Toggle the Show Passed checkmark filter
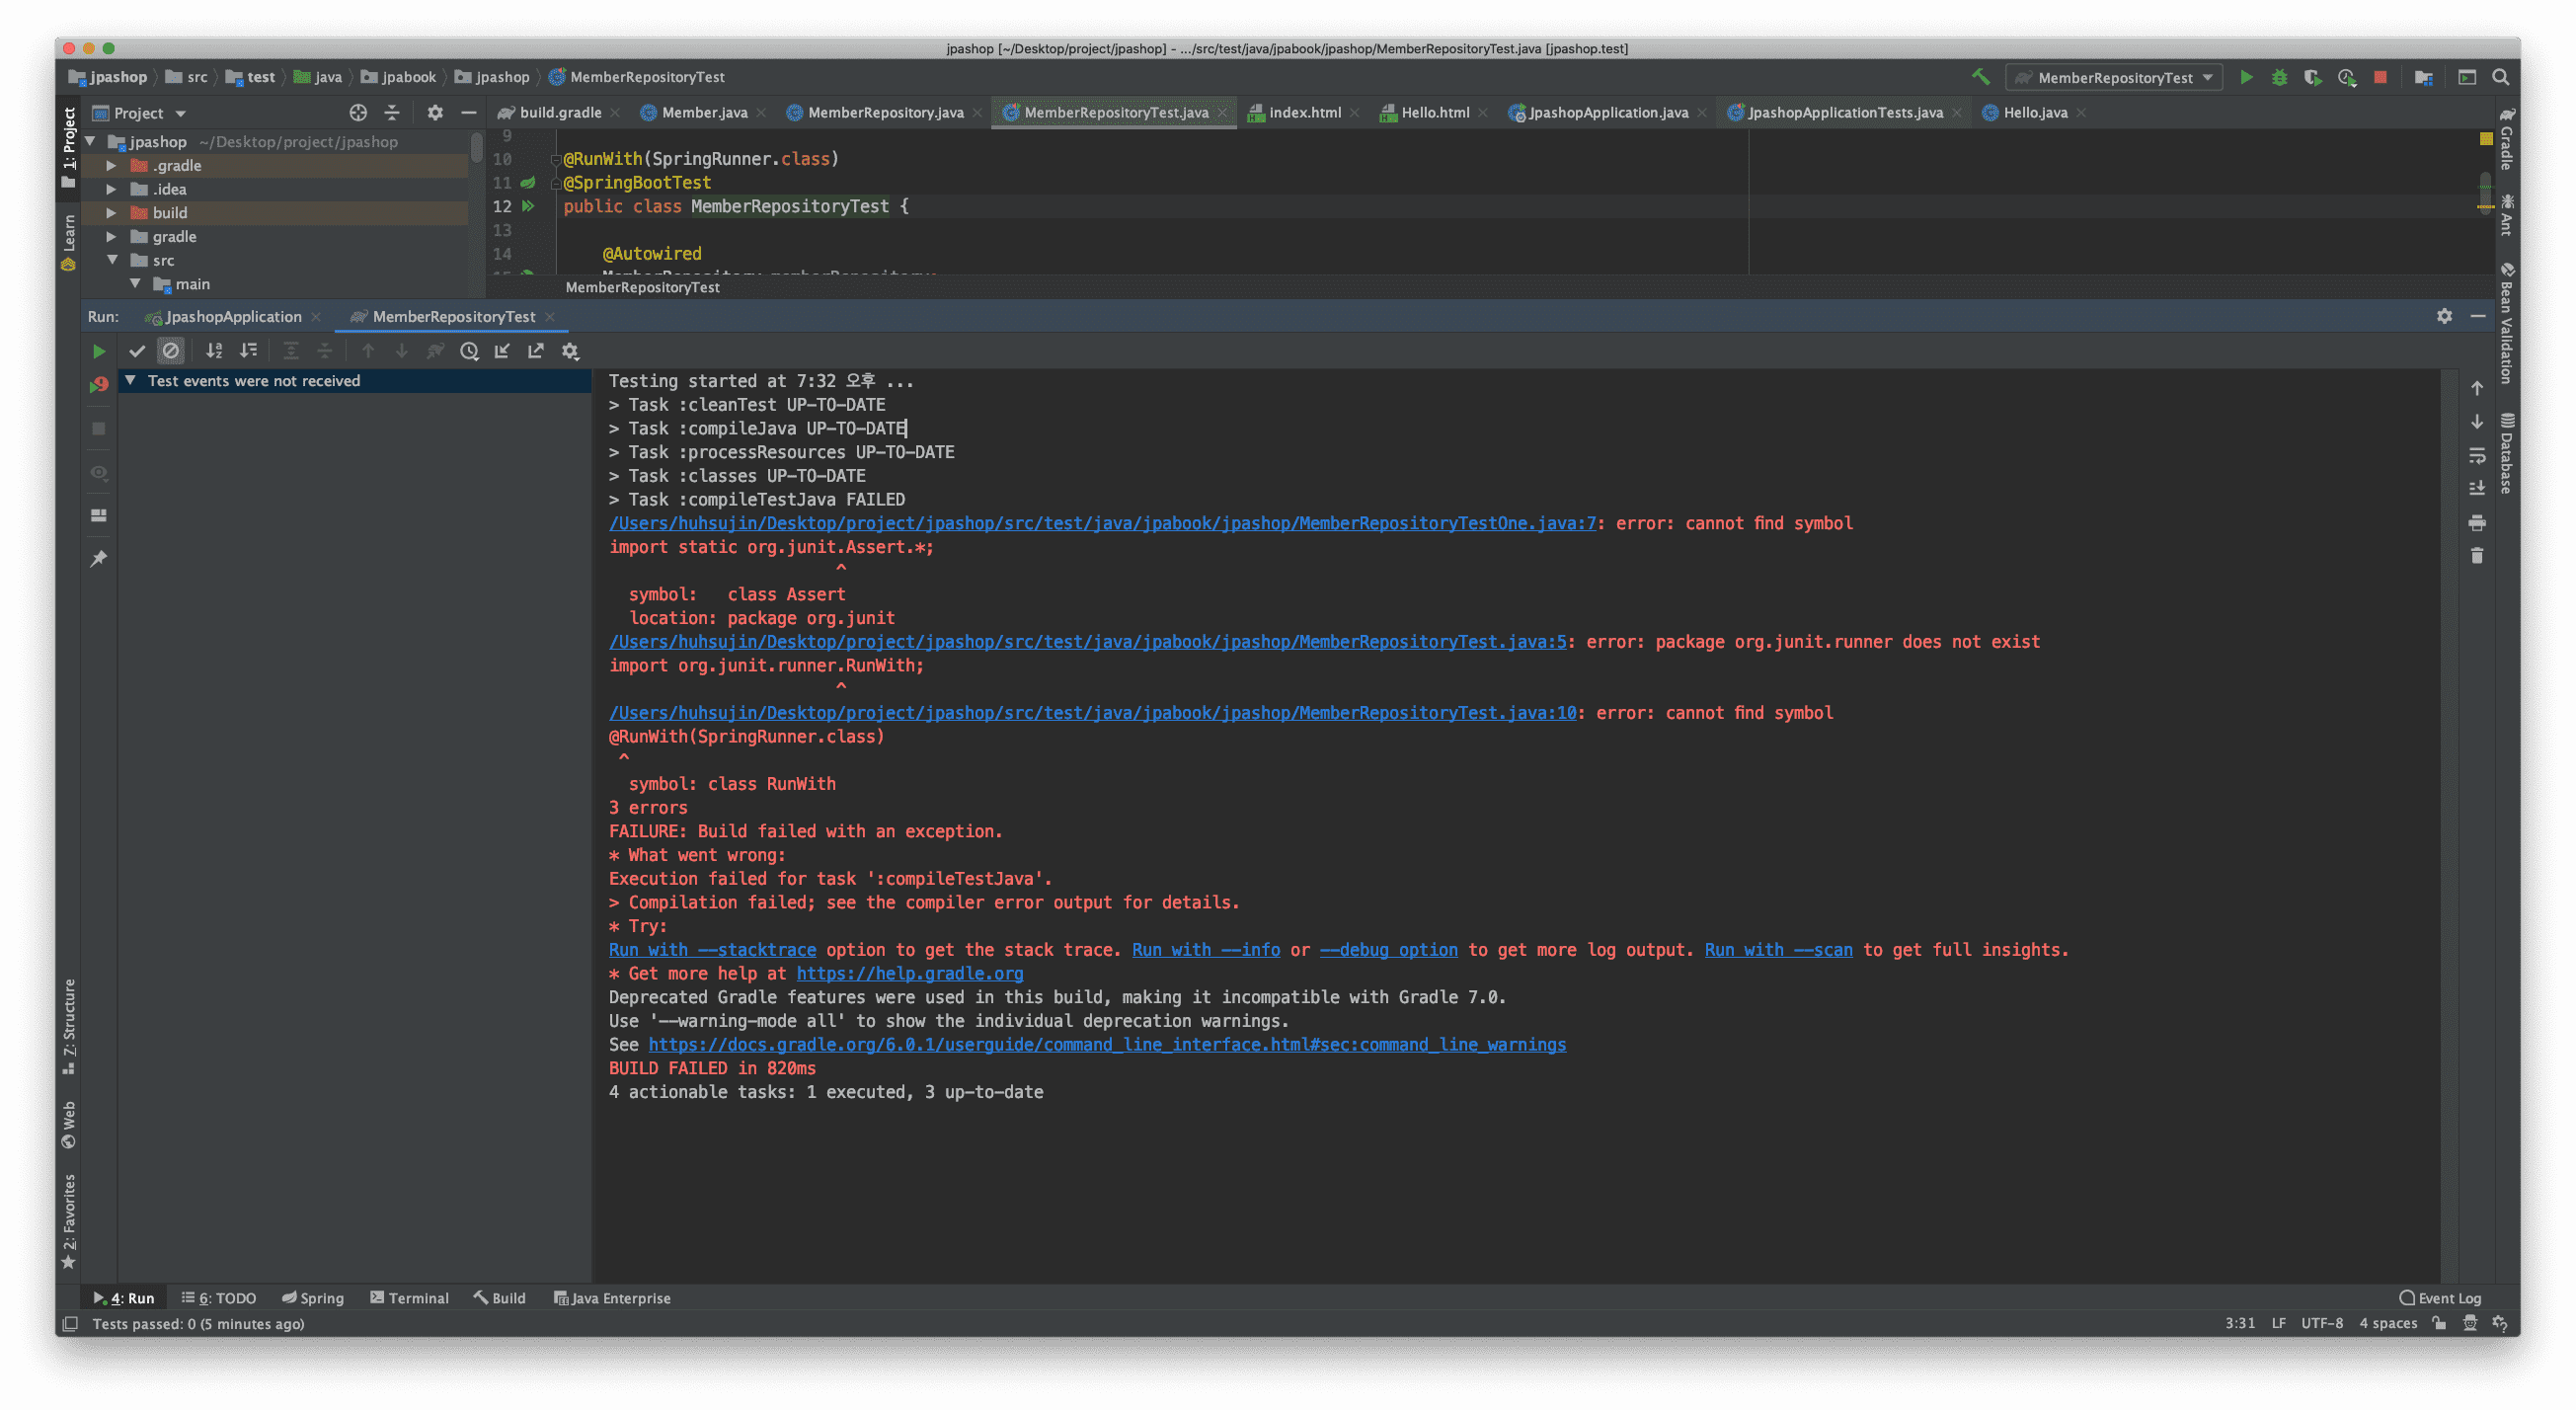The image size is (2576, 1410). pyautogui.click(x=137, y=351)
